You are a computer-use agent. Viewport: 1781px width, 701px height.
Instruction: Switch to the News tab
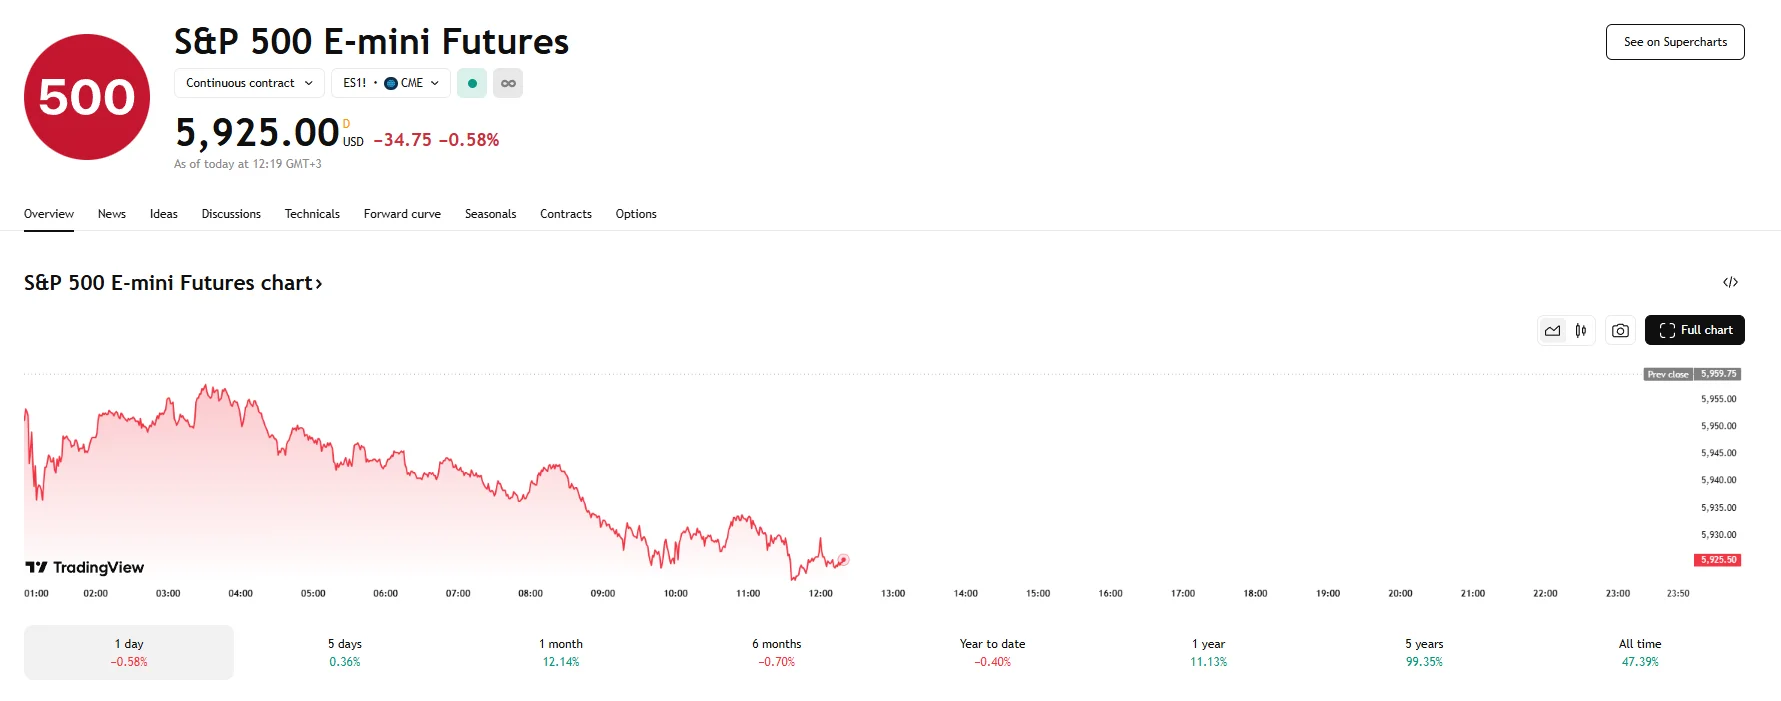tap(111, 214)
